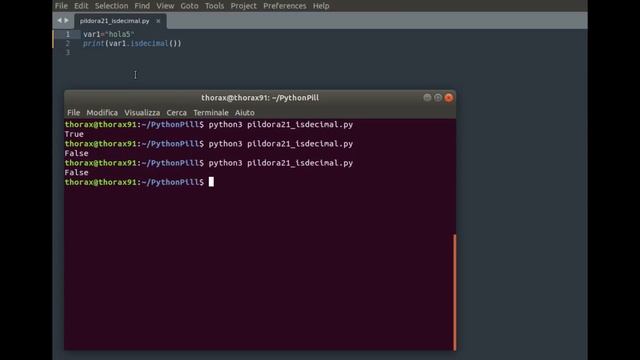
Task: Click the terminal prompt cursor block
Action: coord(211,182)
